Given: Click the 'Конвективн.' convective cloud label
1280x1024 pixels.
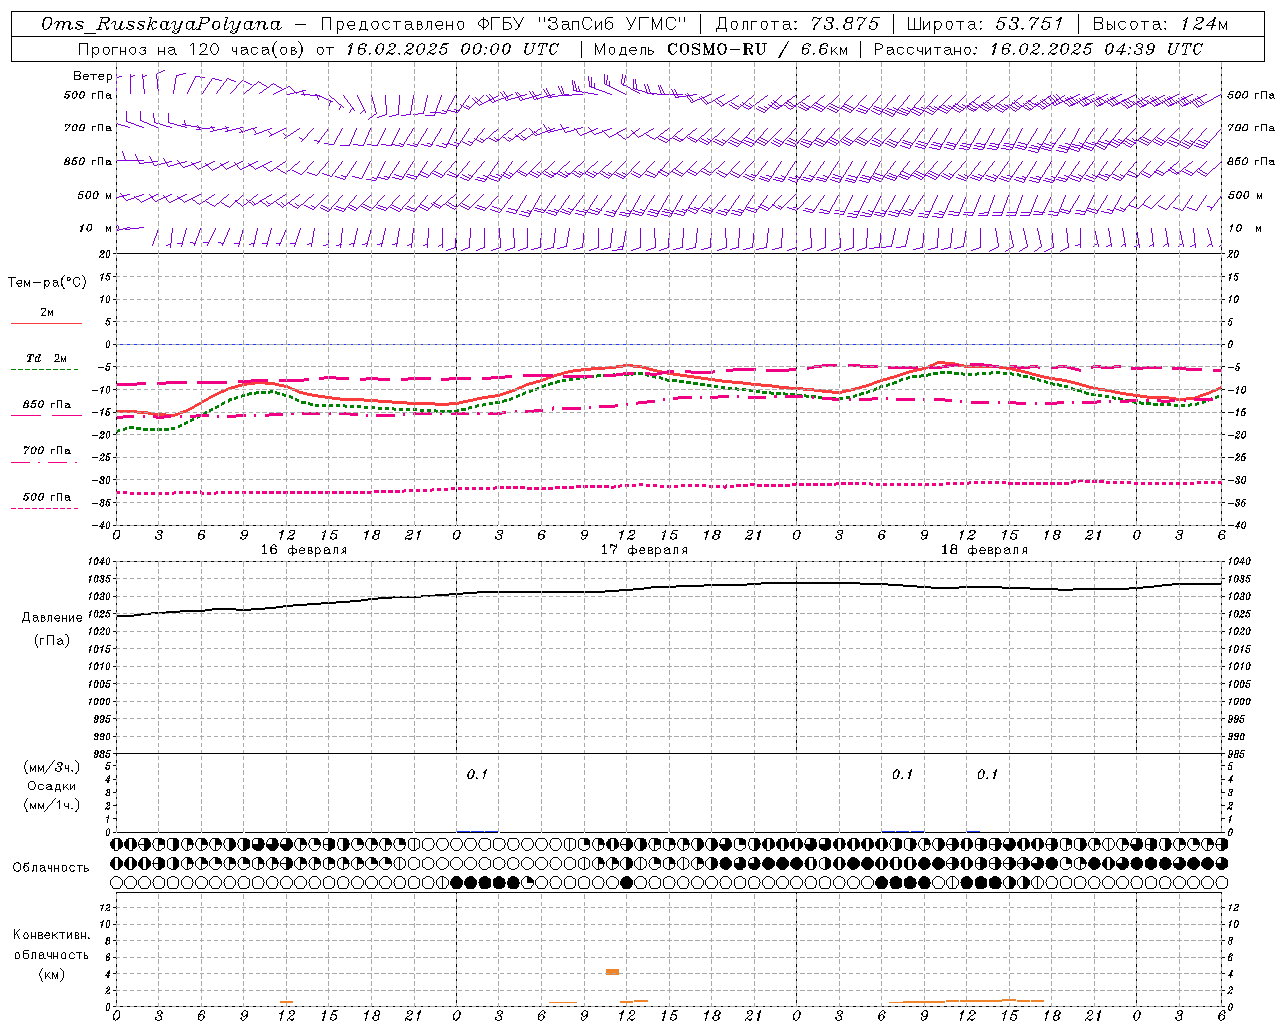Looking at the screenshot, I should [x=51, y=935].
